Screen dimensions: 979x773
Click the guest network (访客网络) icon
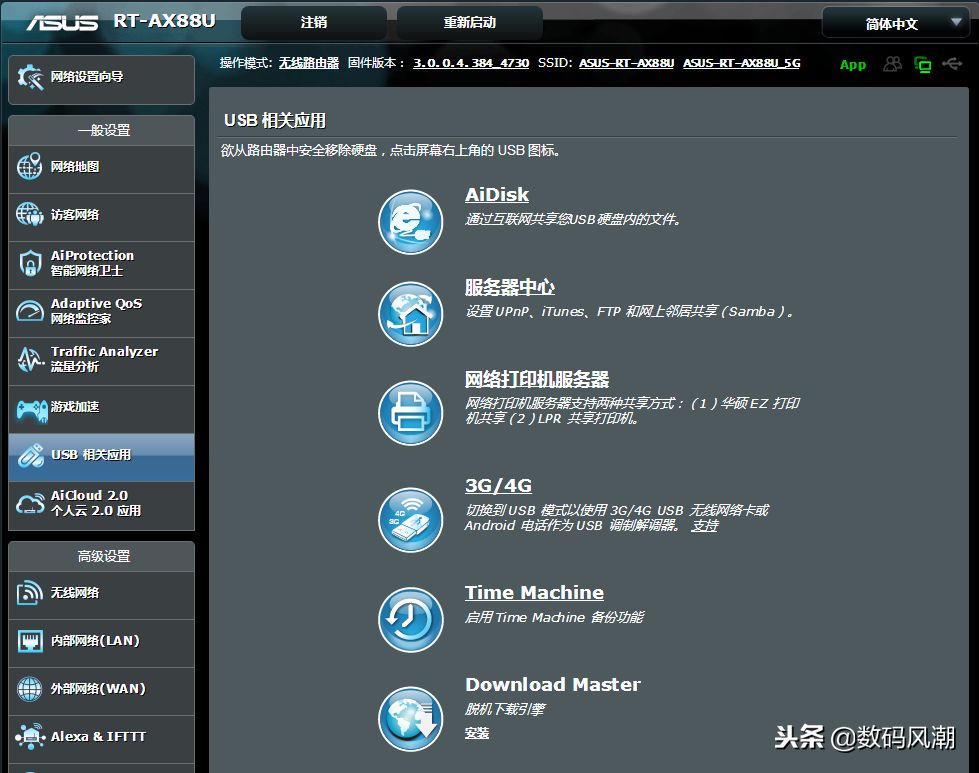[x=29, y=214]
